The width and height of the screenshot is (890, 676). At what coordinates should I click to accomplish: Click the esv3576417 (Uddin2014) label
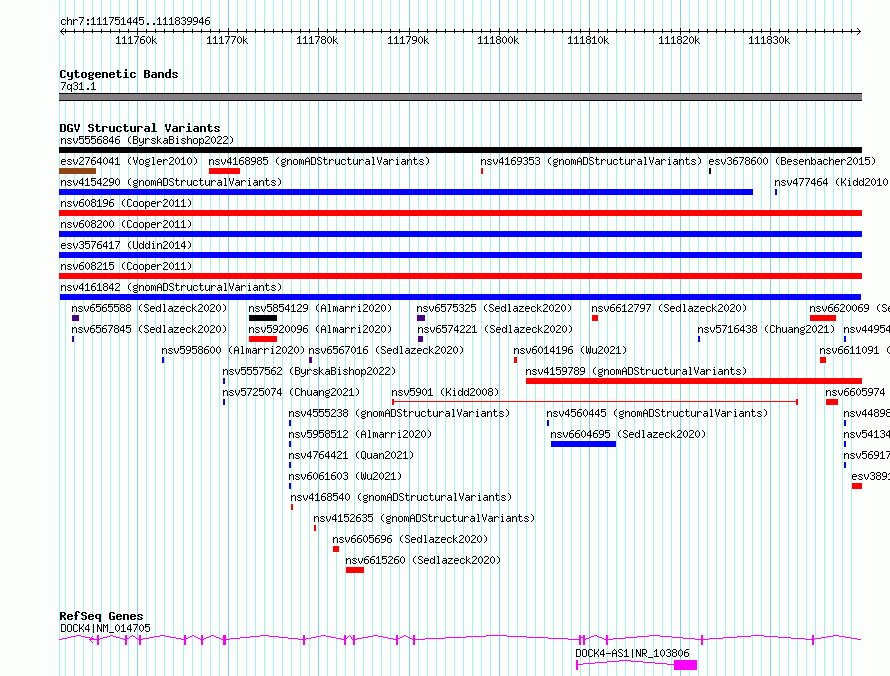tap(126, 245)
